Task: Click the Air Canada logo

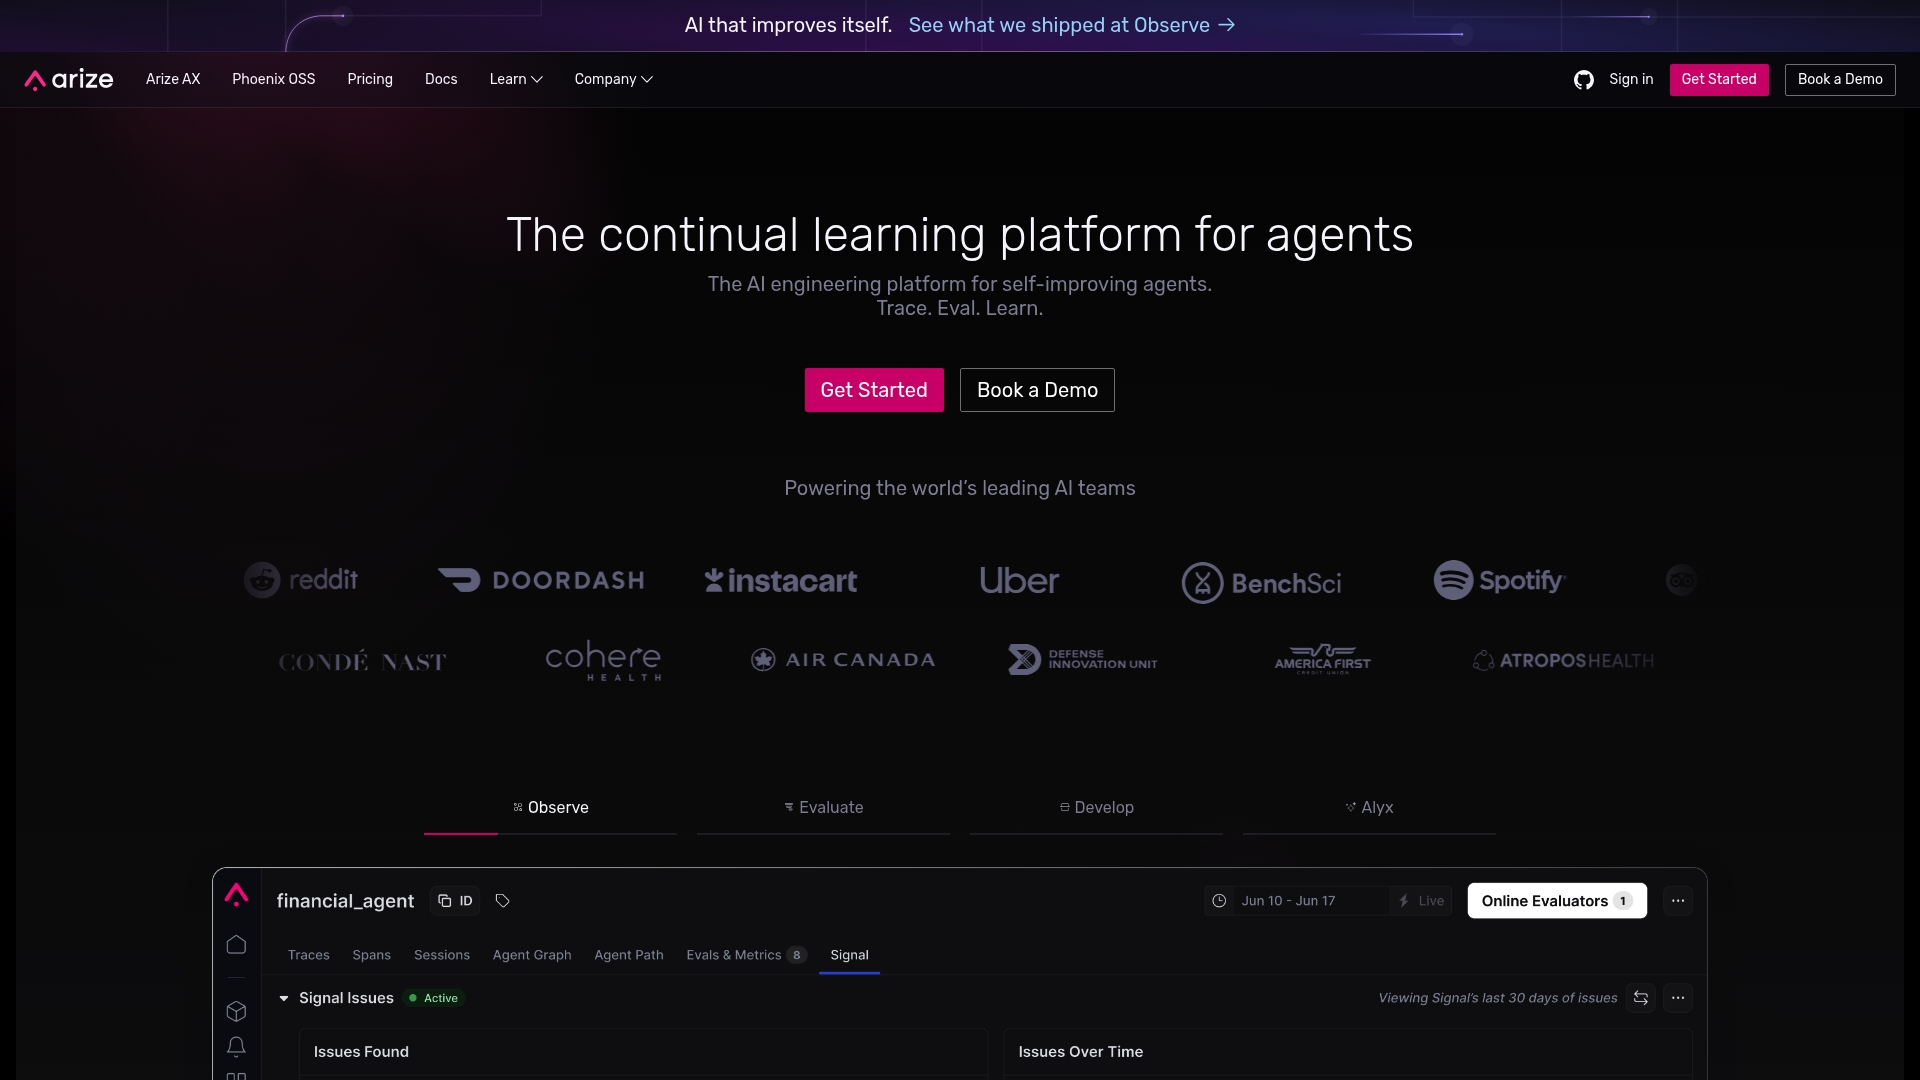Action: tap(843, 660)
